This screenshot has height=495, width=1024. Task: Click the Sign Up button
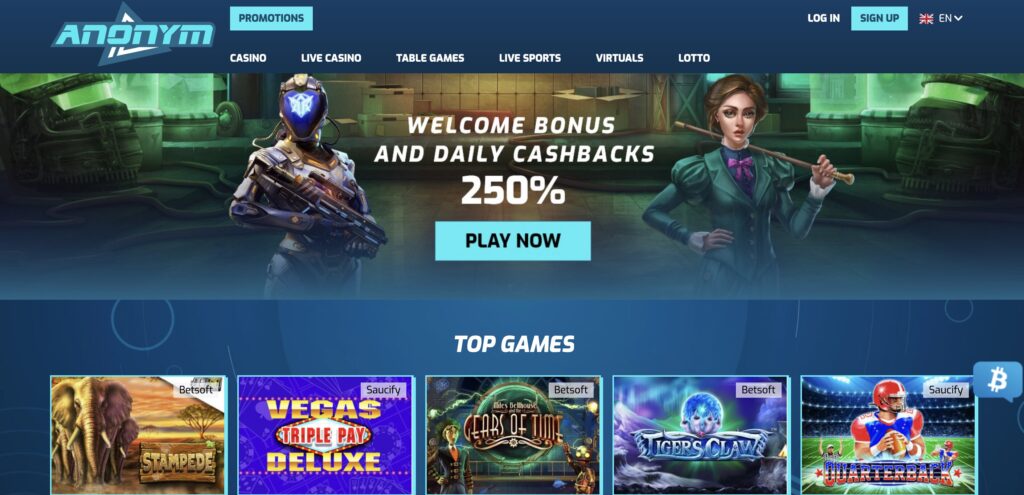click(x=879, y=18)
